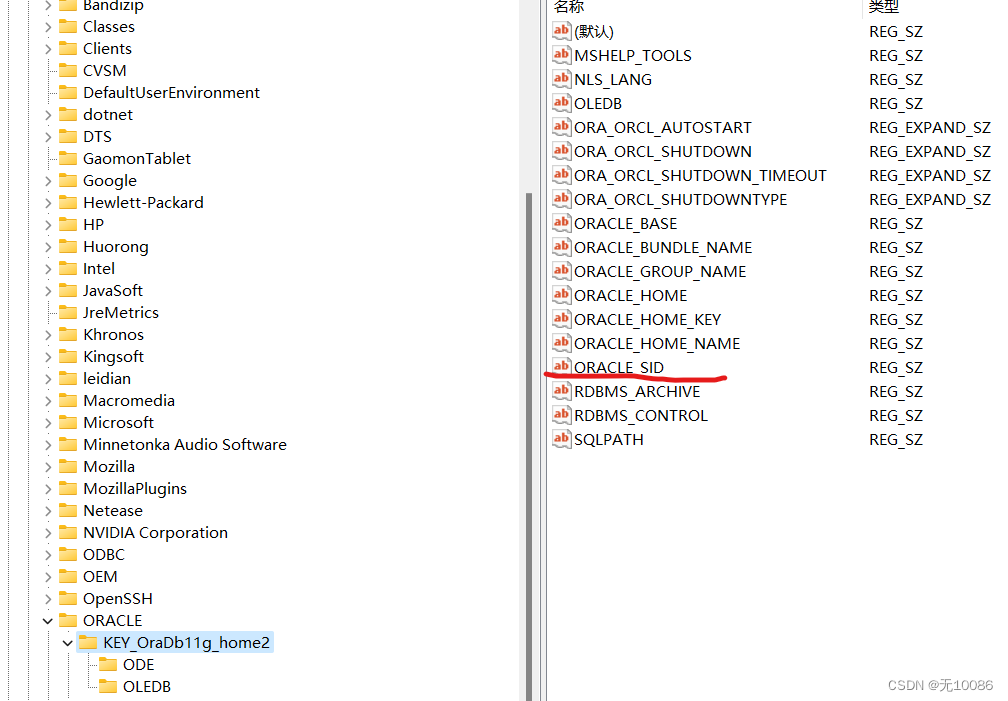Select the ORA_ORCL_SHUTDOWN_TIMEOUT value name
1008x701 pixels.
click(x=700, y=176)
